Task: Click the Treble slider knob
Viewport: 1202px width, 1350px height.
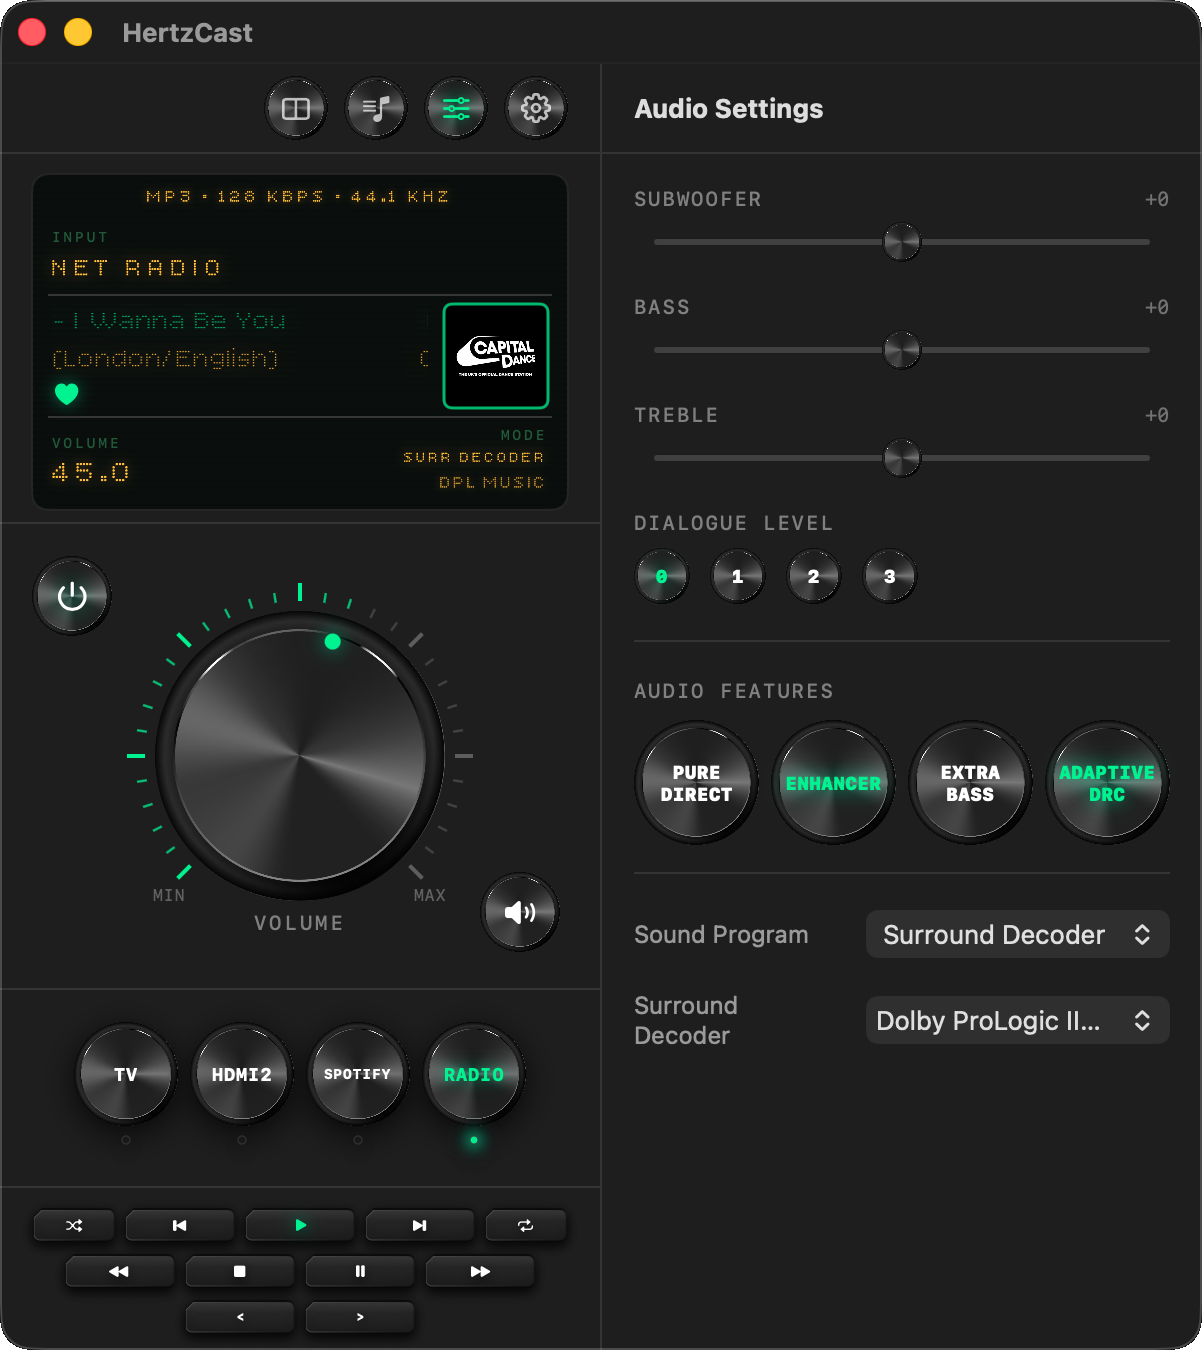Action: 902,458
